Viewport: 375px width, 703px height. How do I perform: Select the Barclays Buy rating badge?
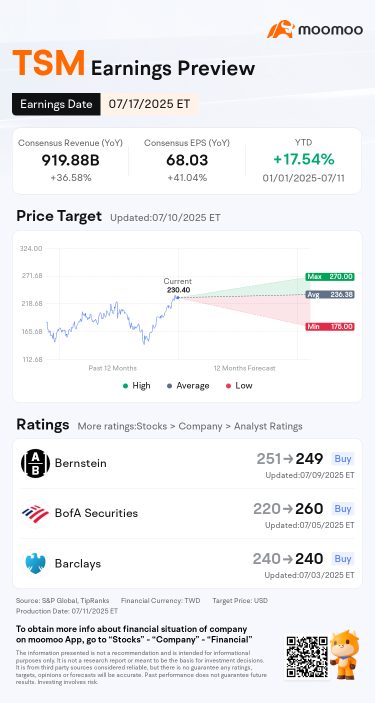pyautogui.click(x=343, y=559)
